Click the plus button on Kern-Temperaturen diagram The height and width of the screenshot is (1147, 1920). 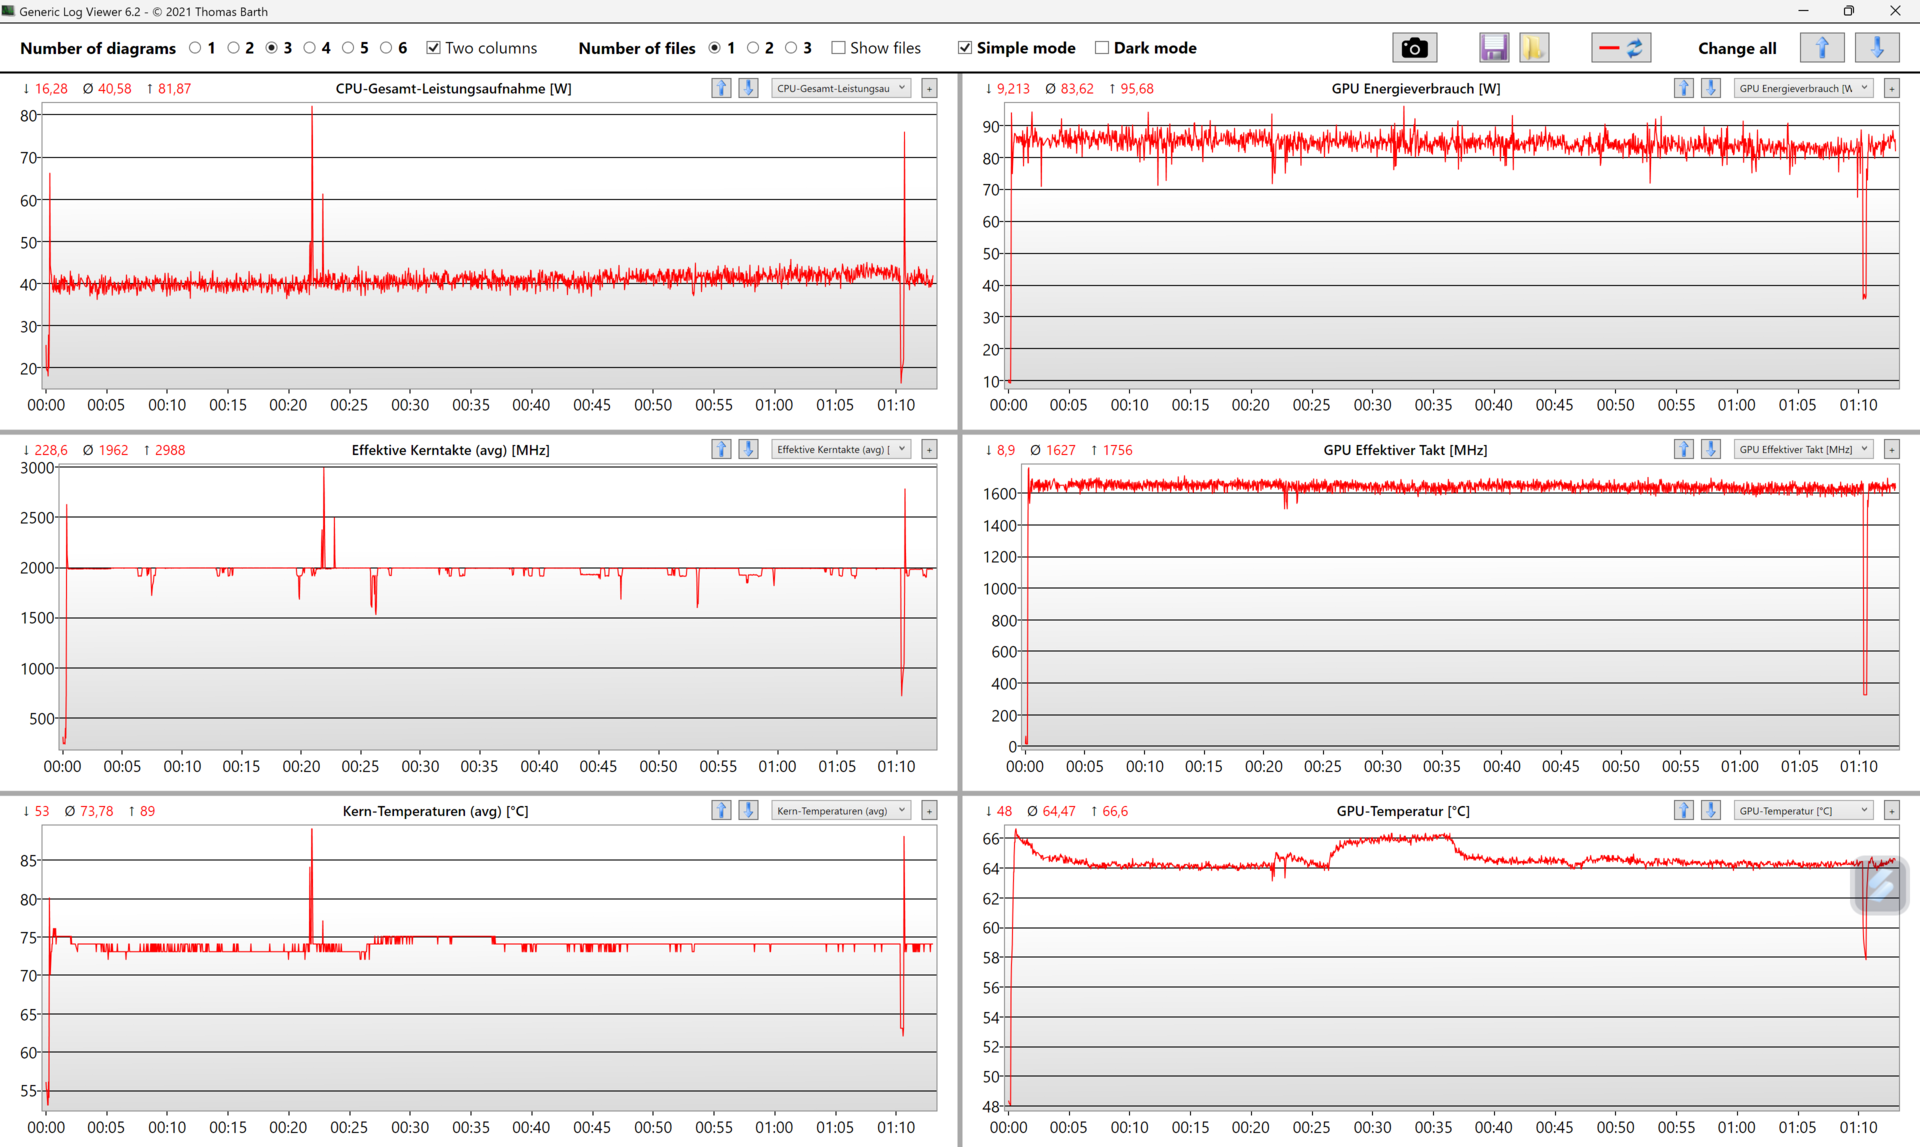[929, 811]
